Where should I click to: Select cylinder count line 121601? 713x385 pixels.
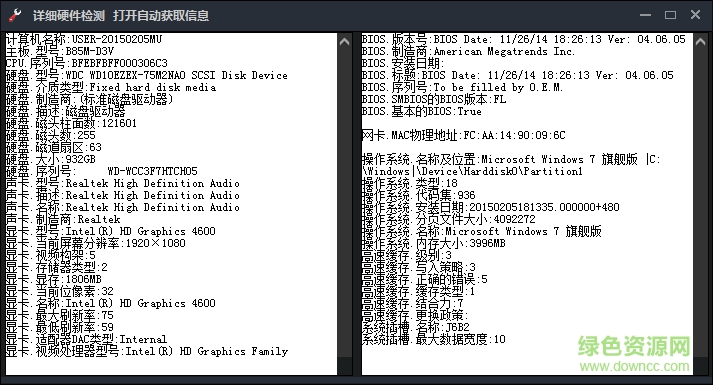click(71, 123)
